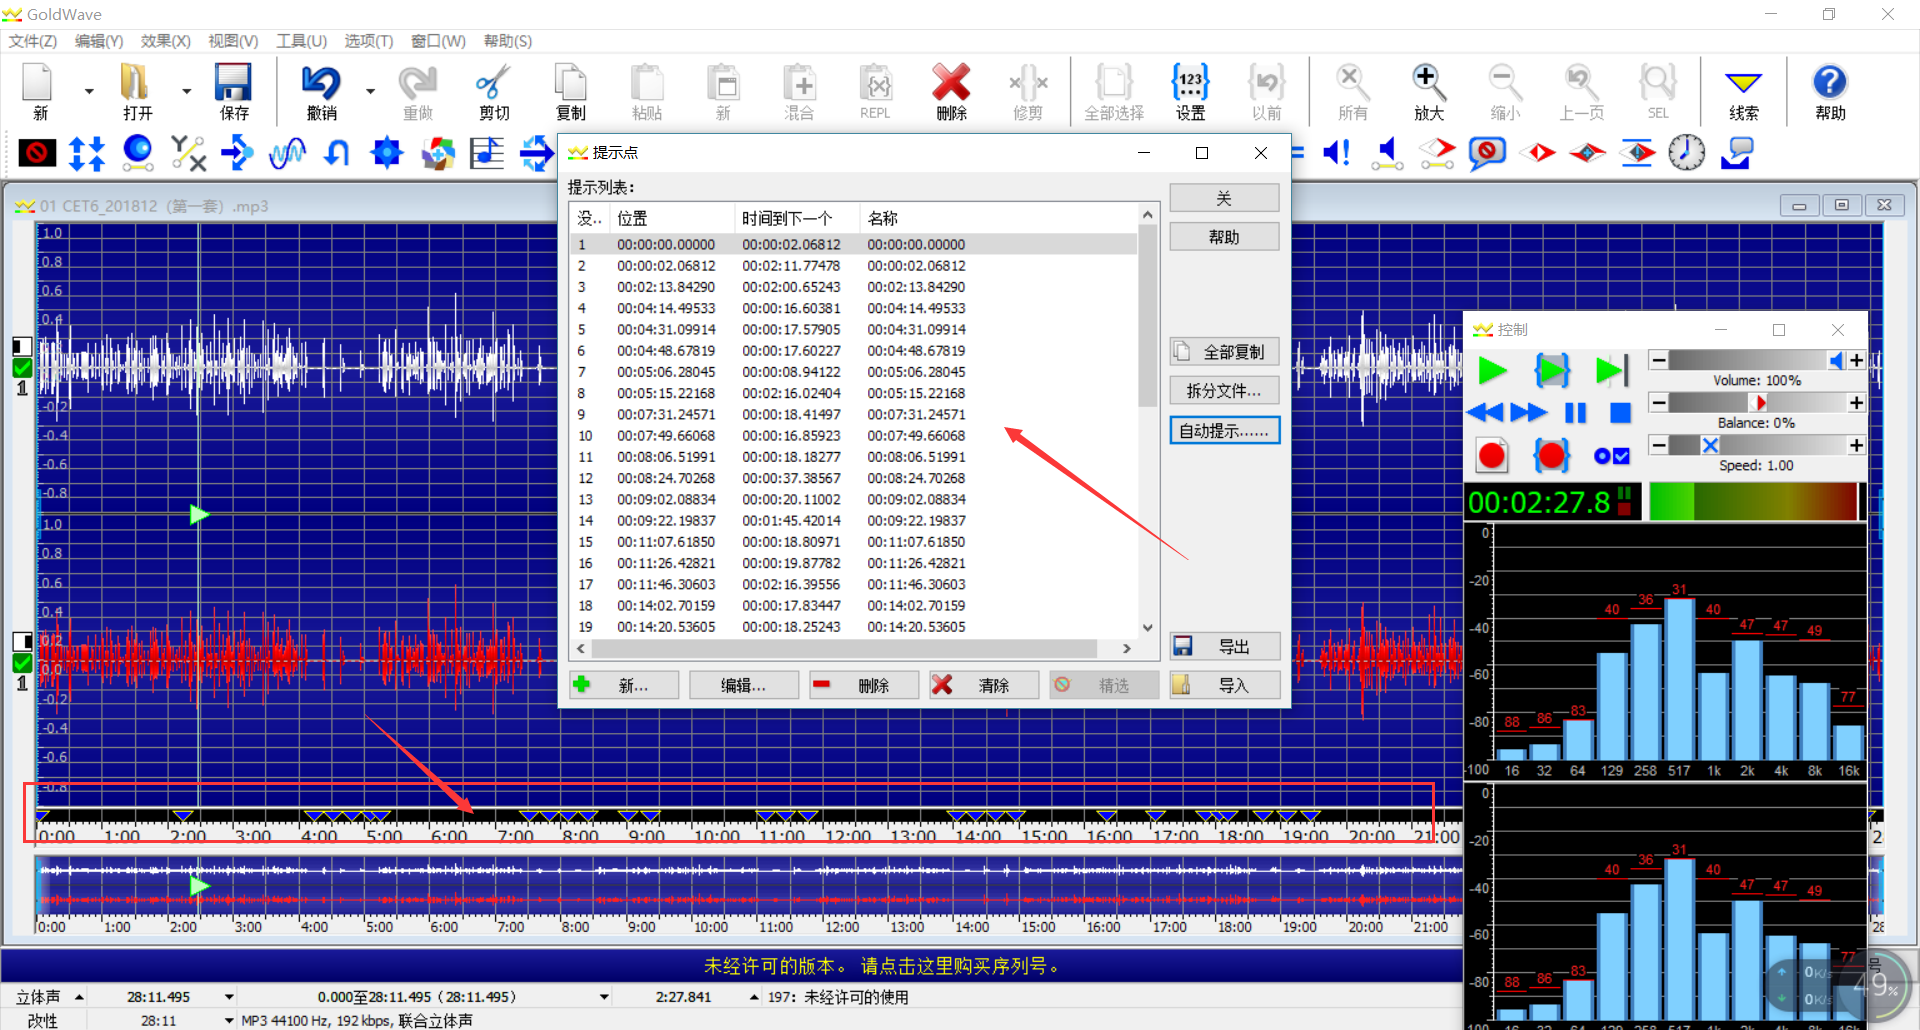
Task: Click the blue Stop square in control panel
Action: (x=1620, y=413)
